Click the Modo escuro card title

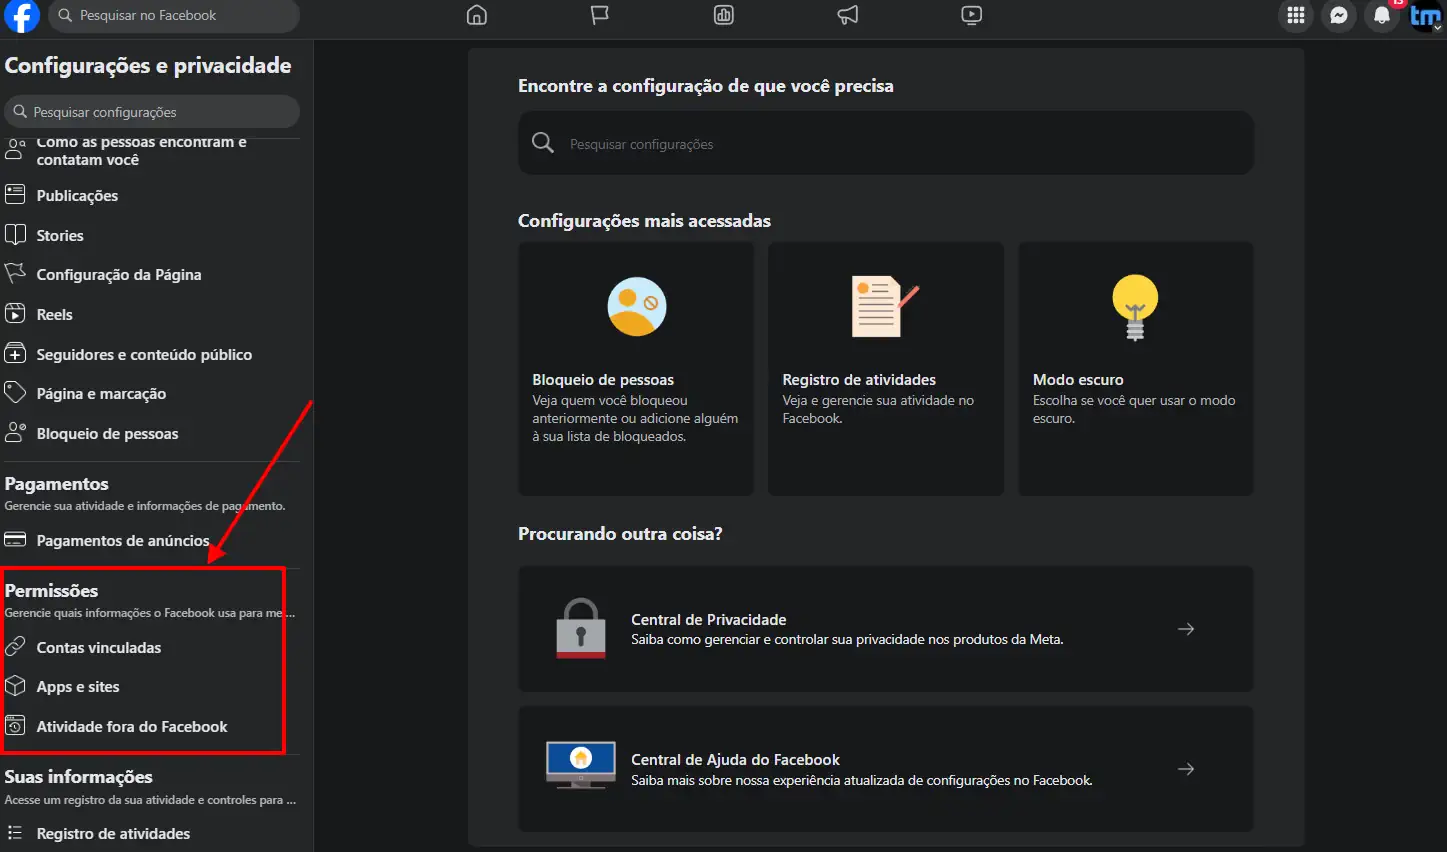pyautogui.click(x=1078, y=380)
